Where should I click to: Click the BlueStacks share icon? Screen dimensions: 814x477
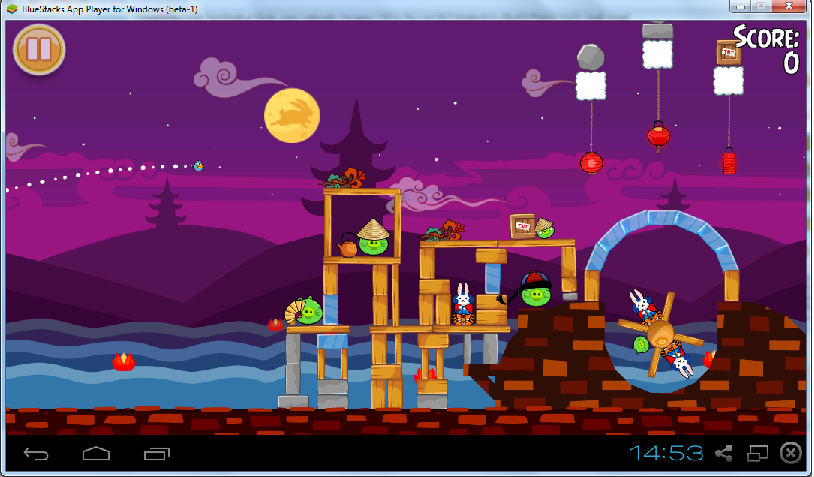pos(724,453)
